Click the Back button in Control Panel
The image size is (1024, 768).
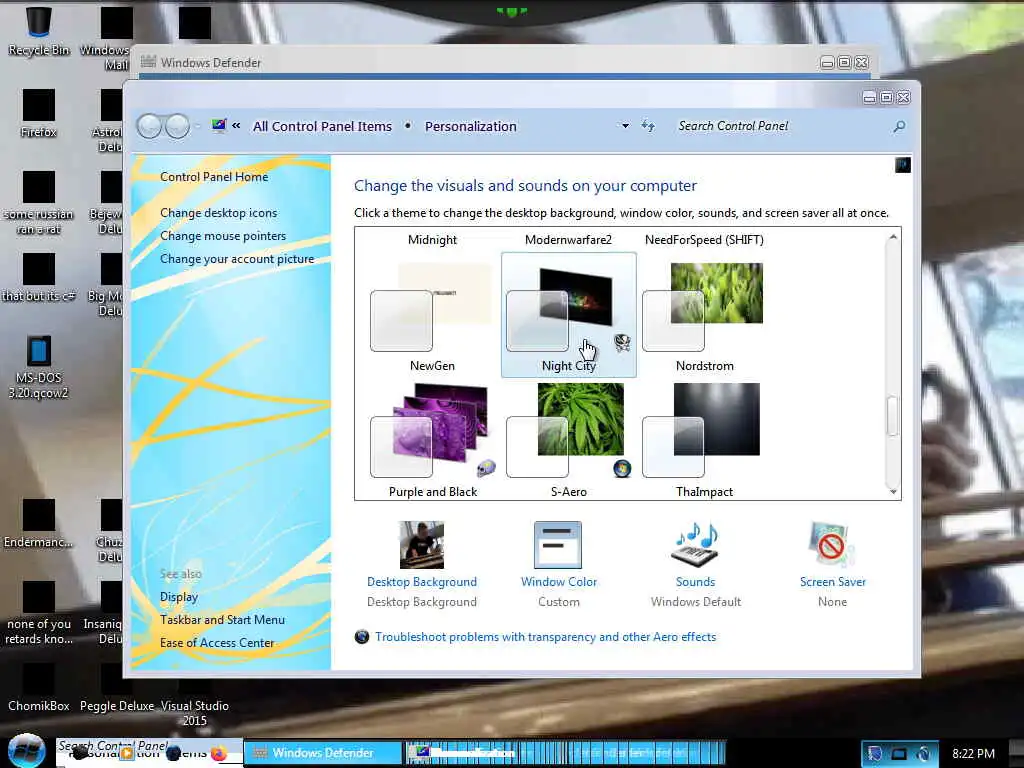click(150, 126)
